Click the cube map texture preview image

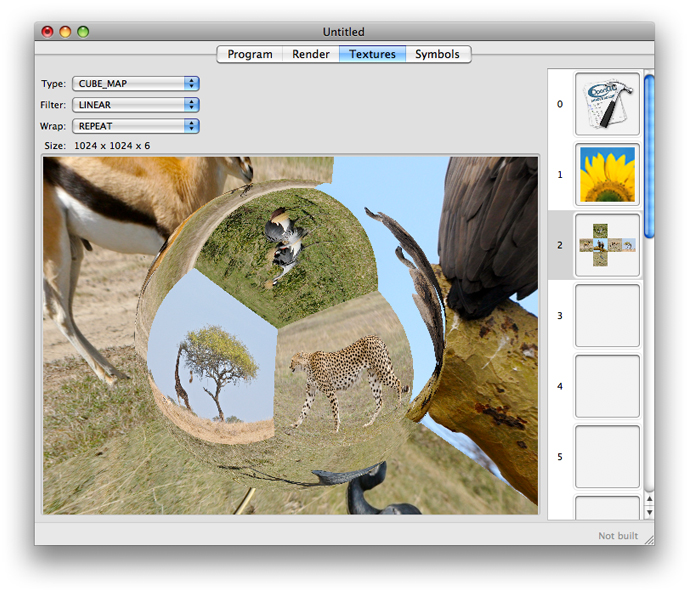[291, 335]
